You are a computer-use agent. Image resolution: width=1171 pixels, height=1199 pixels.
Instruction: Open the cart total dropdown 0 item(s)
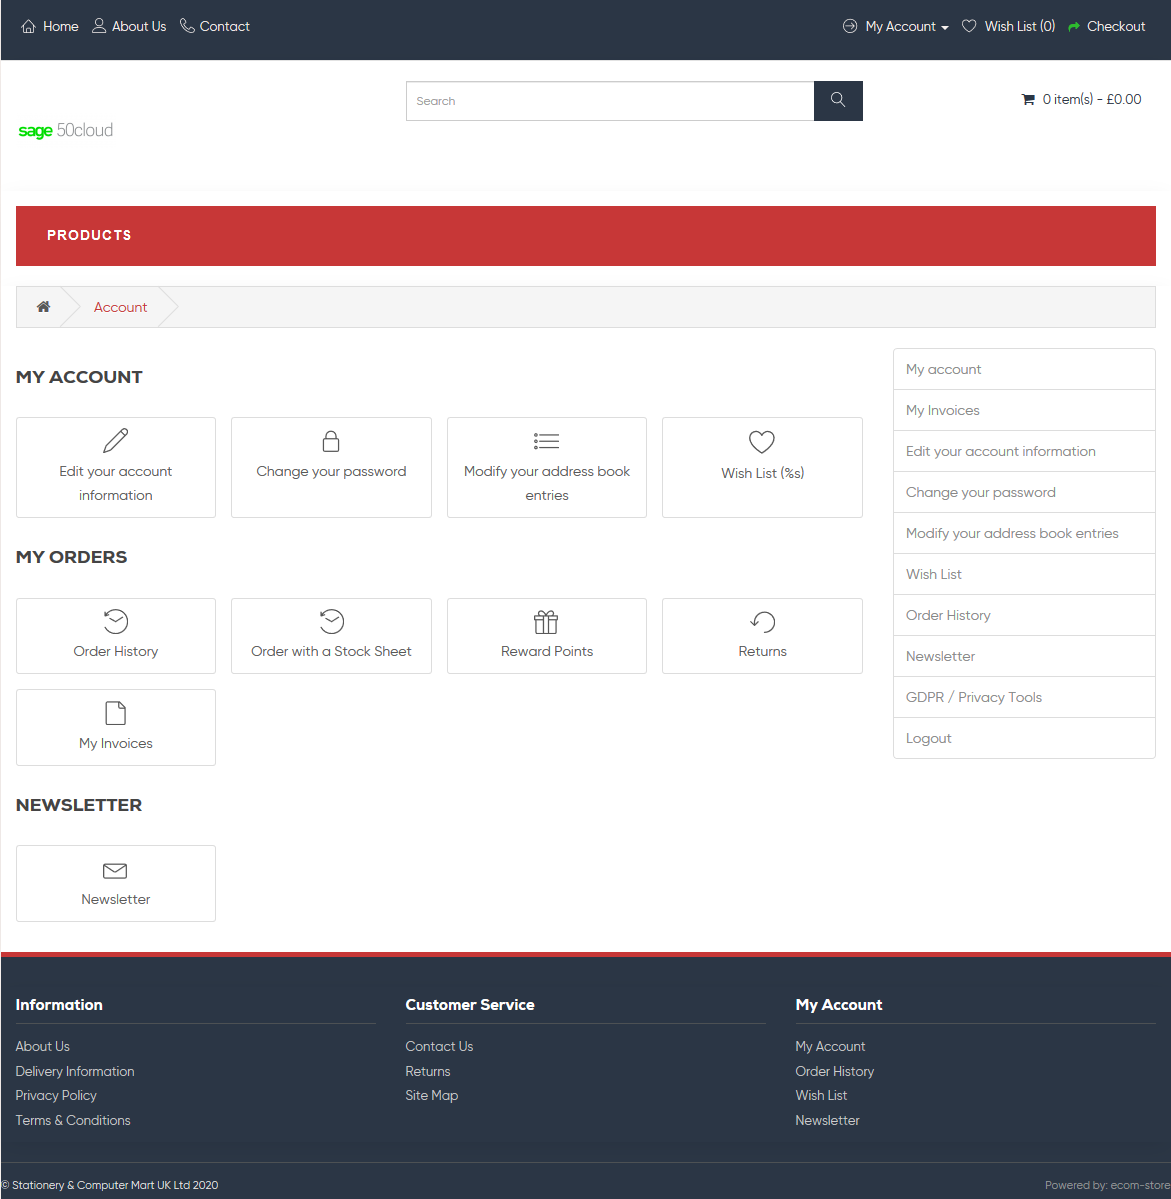[x=1091, y=100]
